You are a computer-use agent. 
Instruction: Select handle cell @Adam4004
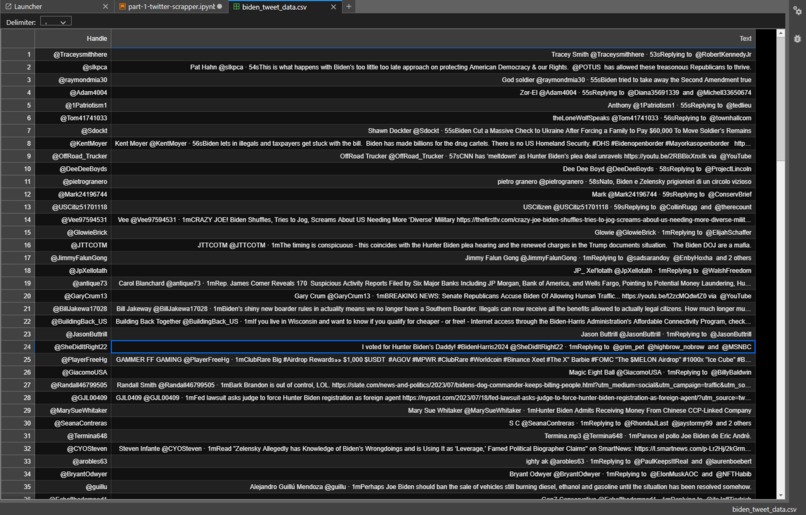click(73, 93)
